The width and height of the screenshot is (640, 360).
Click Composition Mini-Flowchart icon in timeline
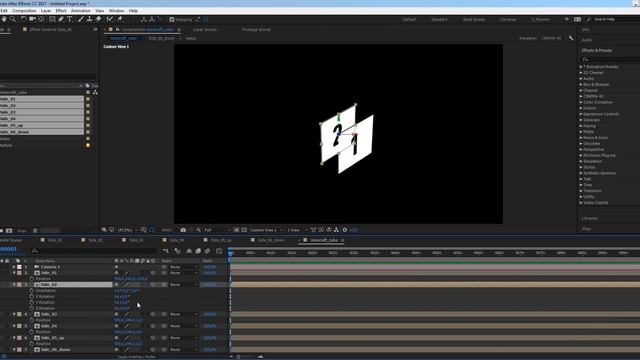[x=166, y=251]
